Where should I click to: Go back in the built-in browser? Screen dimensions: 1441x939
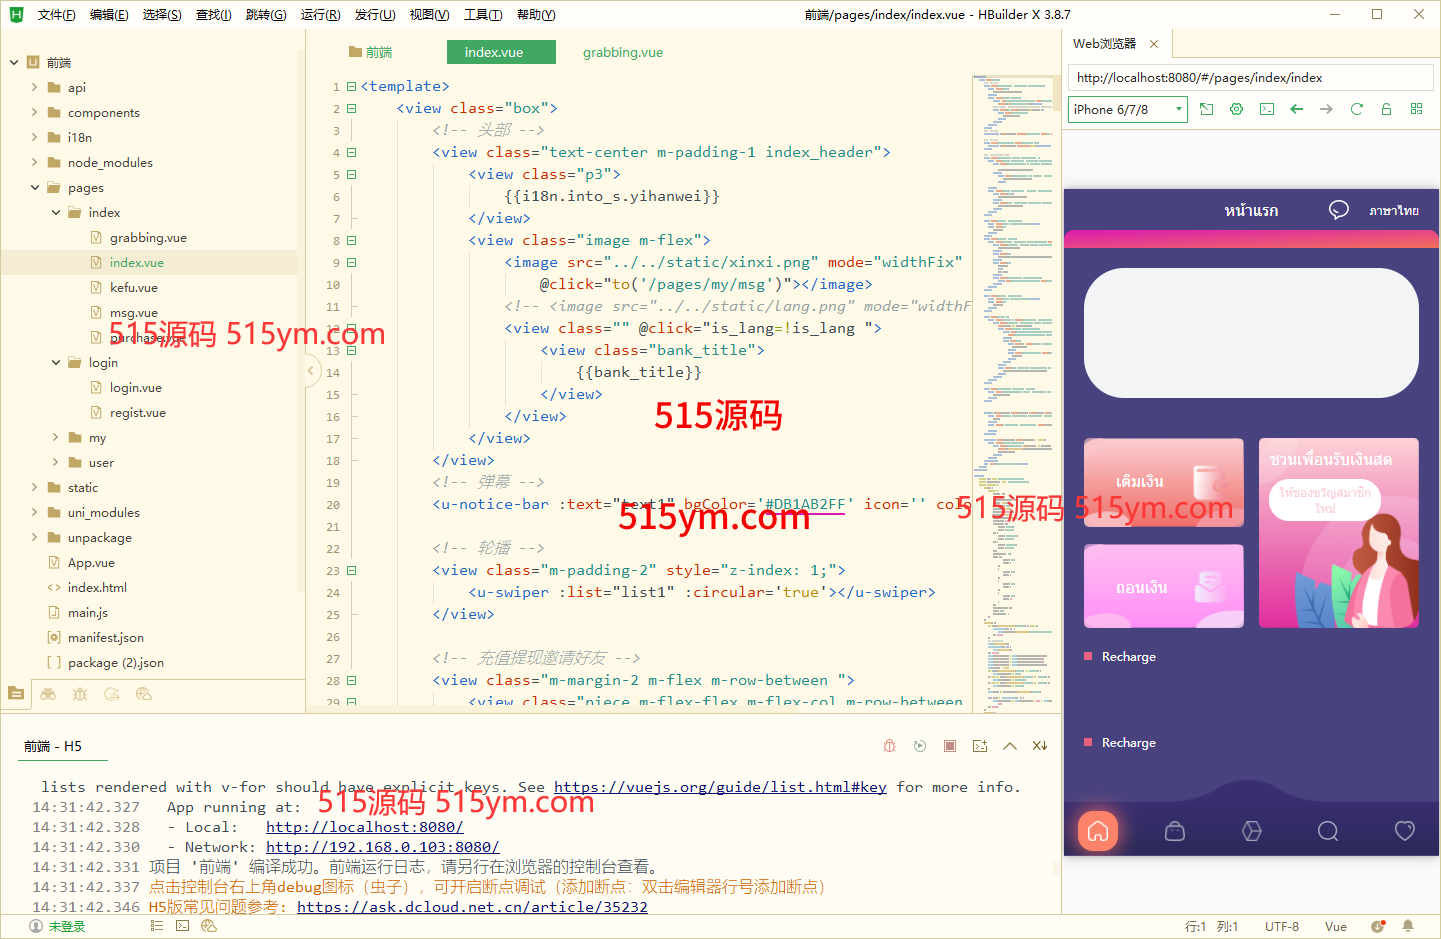[x=1297, y=109]
